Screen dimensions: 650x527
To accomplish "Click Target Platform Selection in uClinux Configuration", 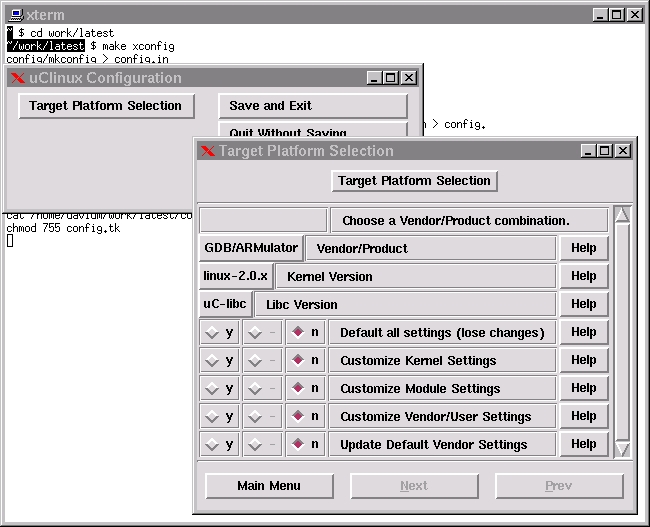I will [107, 106].
